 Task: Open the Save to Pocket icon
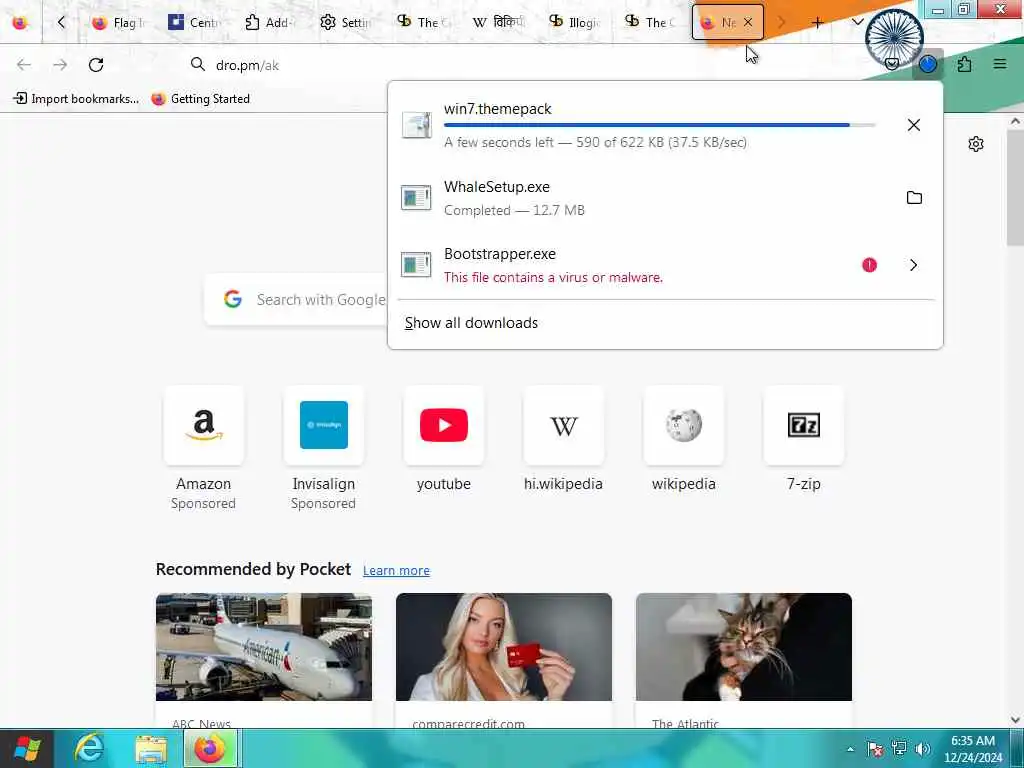tap(891, 65)
